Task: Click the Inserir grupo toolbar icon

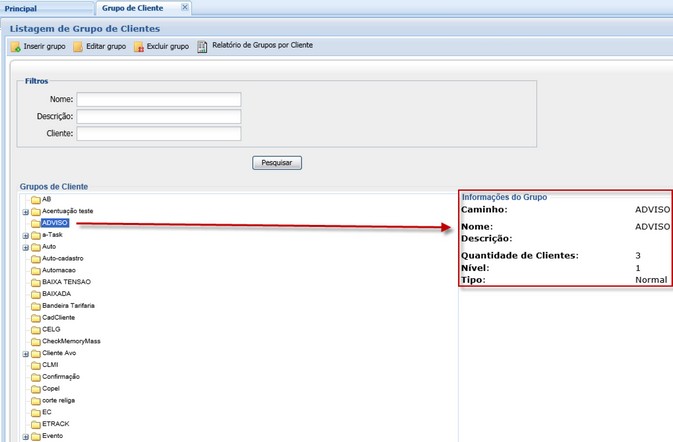Action: pyautogui.click(x=15, y=47)
